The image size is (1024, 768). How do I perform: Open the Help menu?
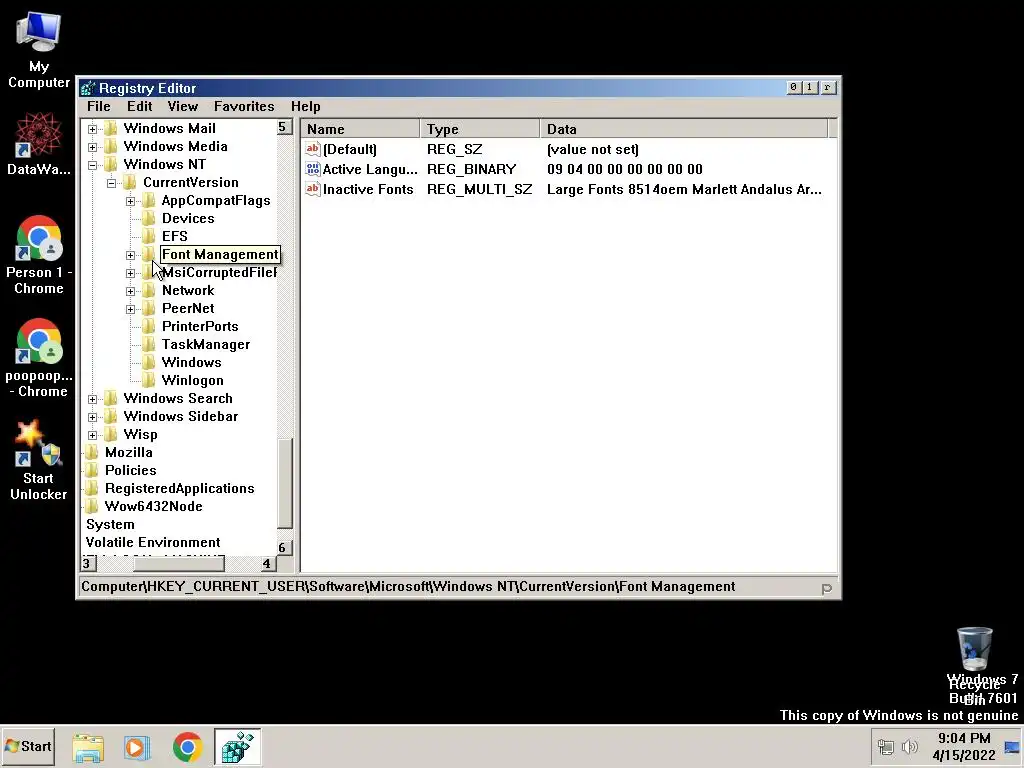coord(306,106)
